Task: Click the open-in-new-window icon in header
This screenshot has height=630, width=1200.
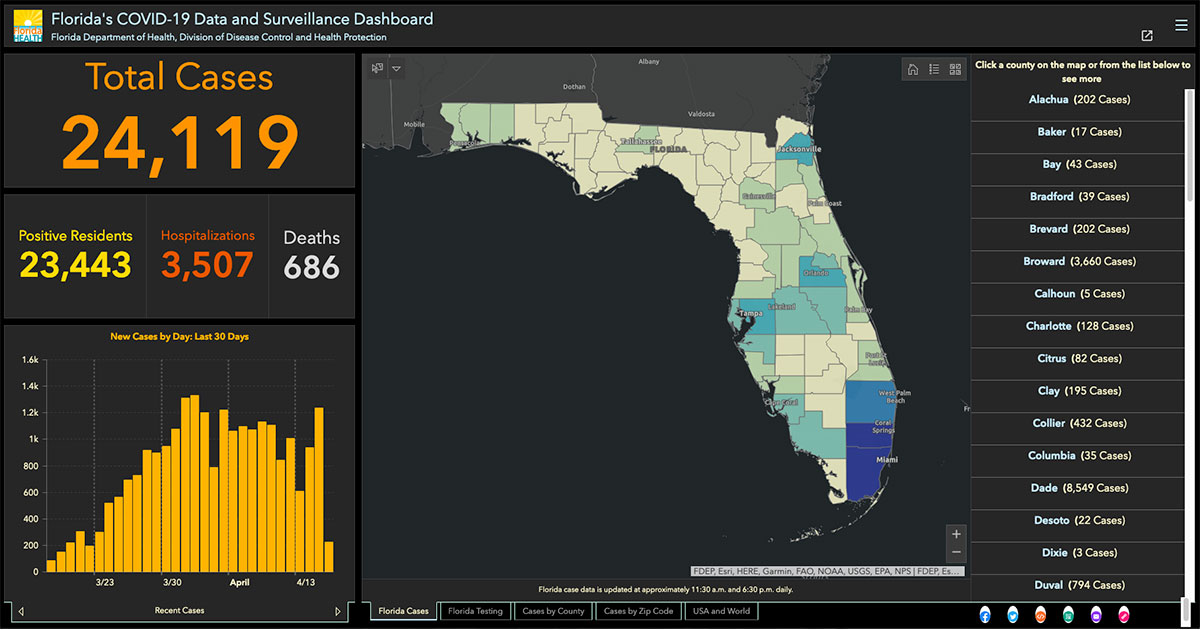Action: click(1147, 36)
